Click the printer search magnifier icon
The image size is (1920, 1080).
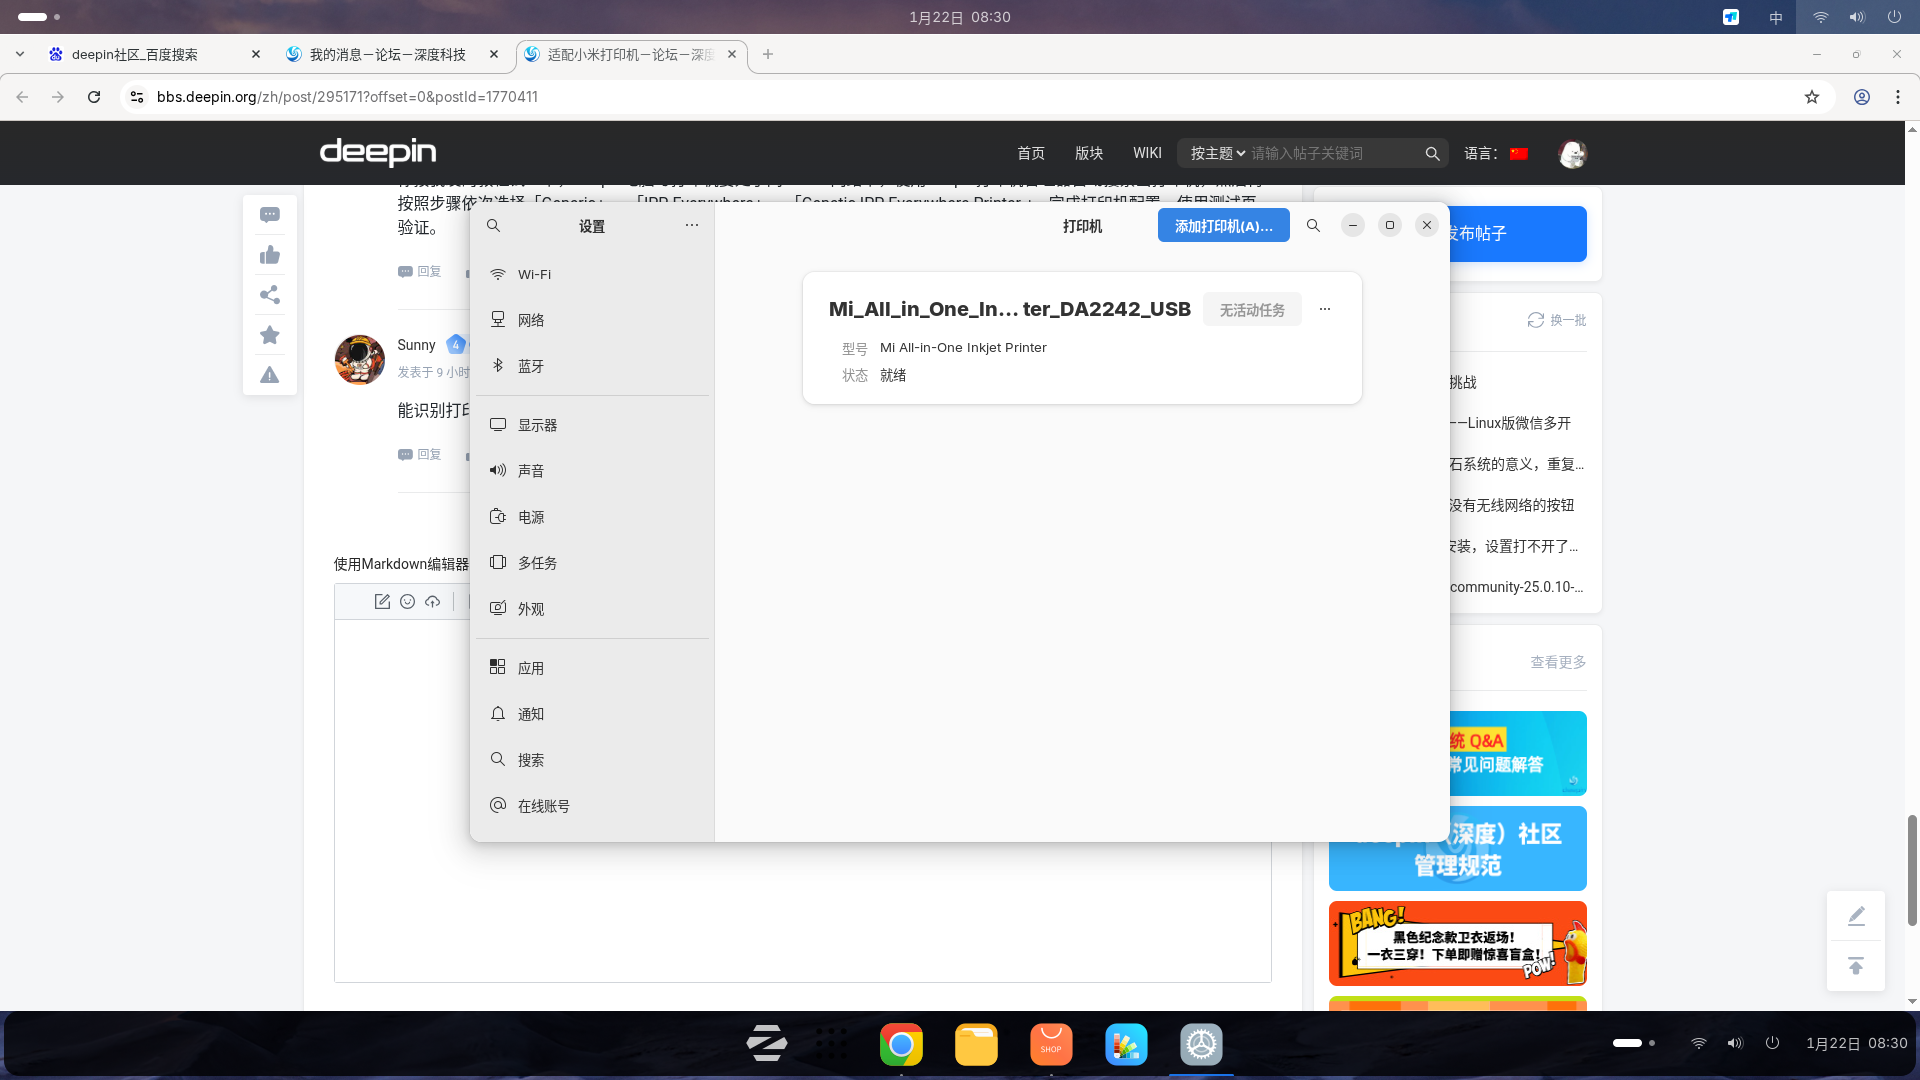[1313, 226]
